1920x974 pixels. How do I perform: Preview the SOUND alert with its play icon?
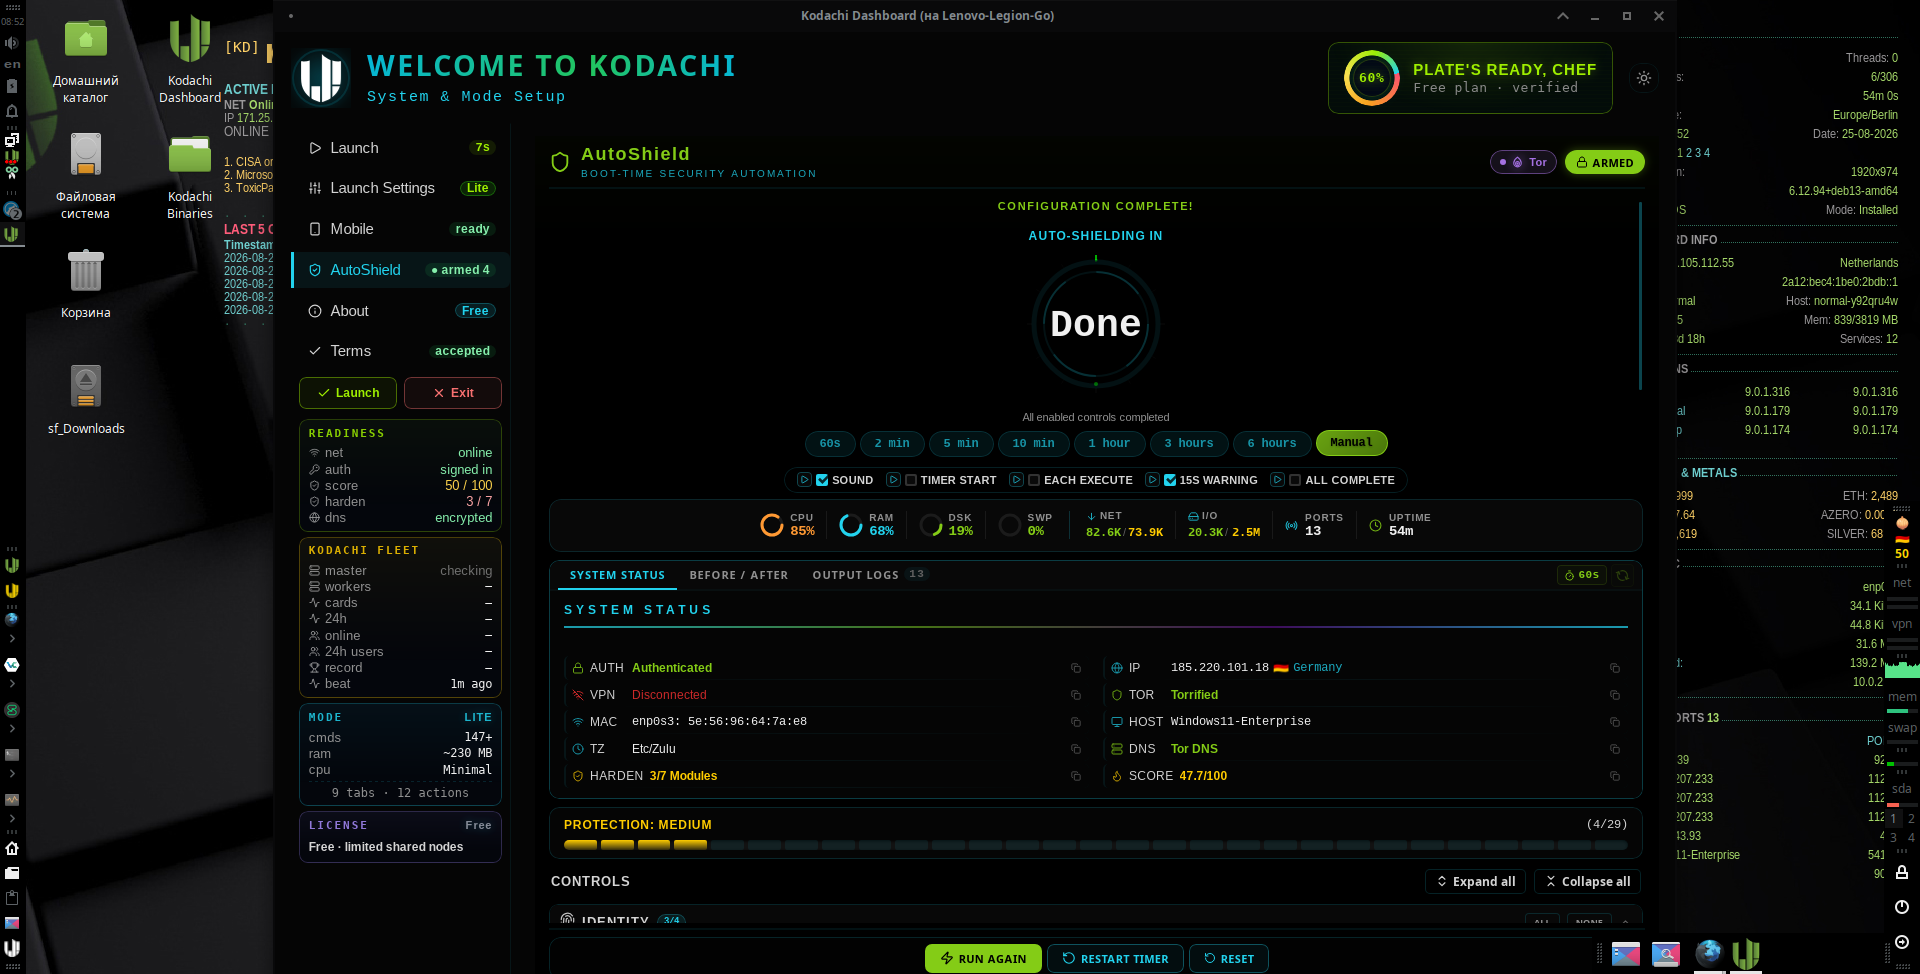point(804,480)
